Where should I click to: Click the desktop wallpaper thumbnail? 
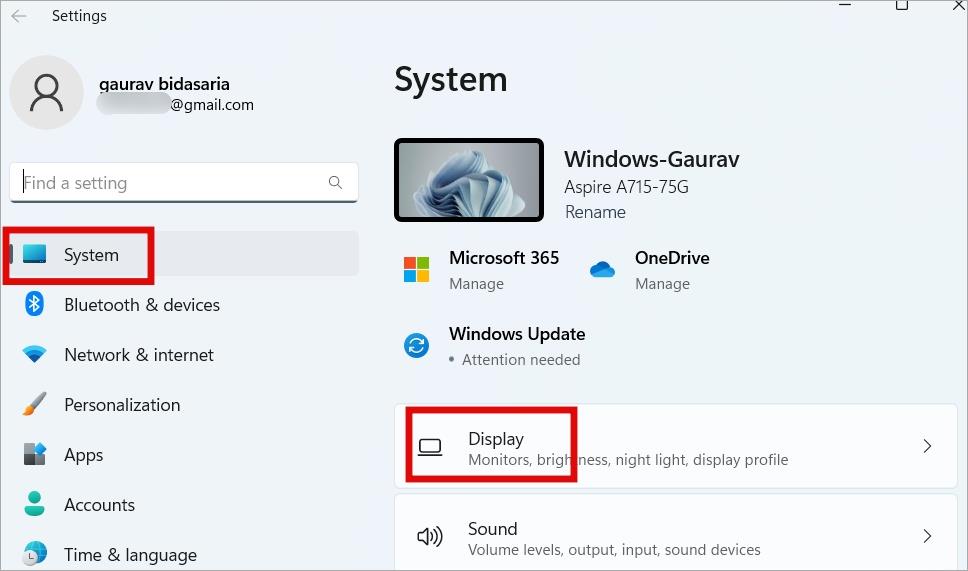(469, 180)
